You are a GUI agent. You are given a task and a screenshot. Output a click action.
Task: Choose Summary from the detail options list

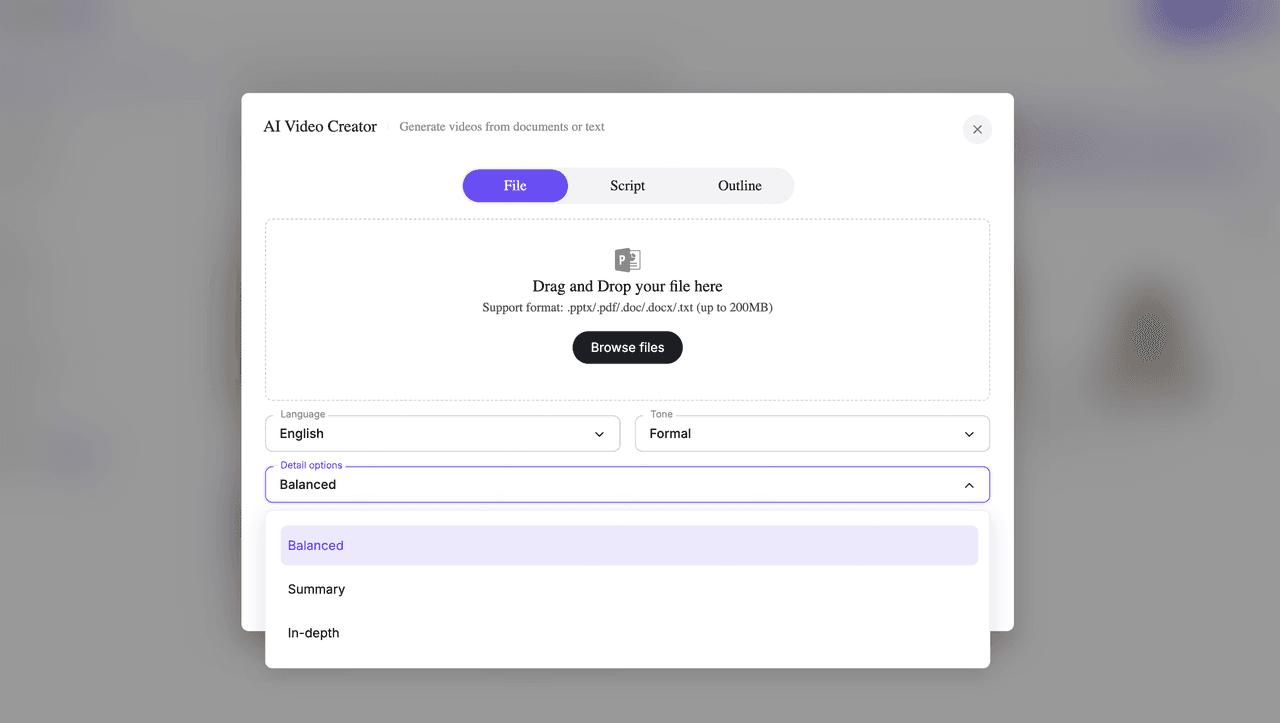click(317, 589)
